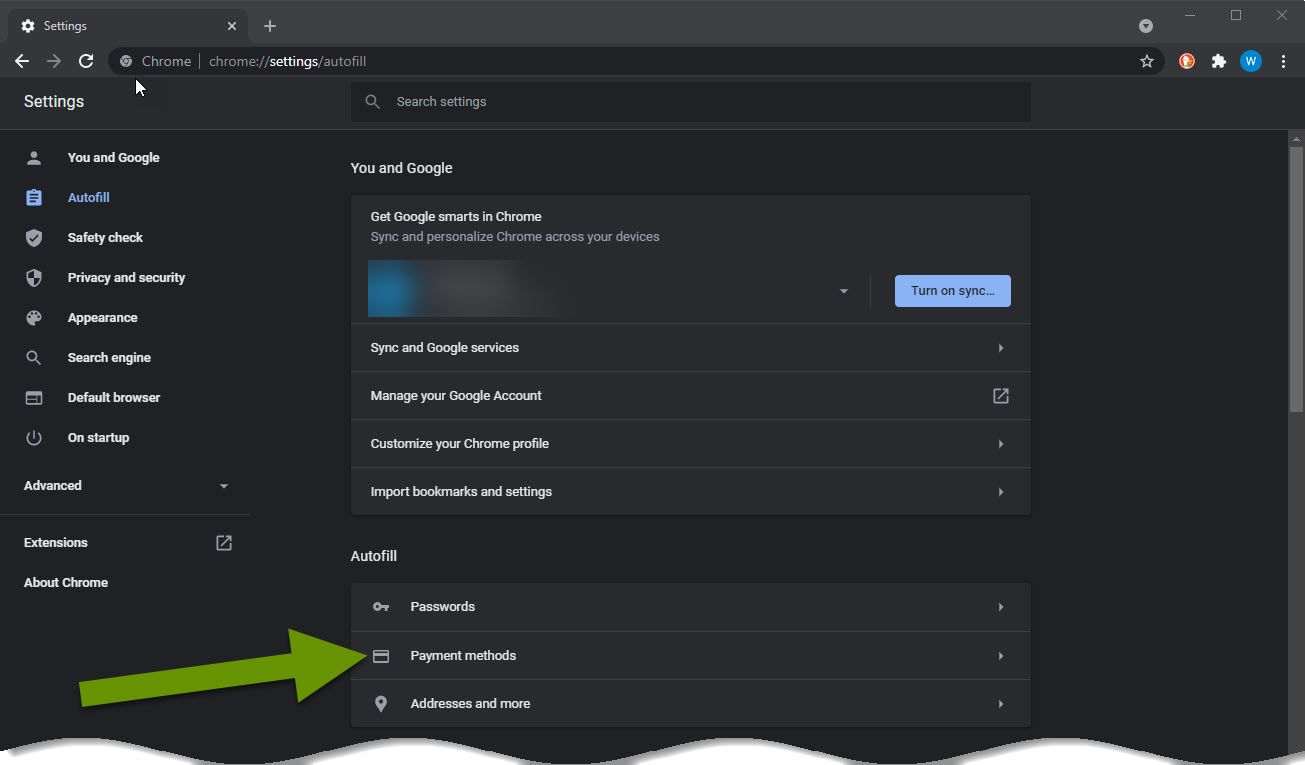Click the arrow on the Passwords row

tap(1000, 607)
